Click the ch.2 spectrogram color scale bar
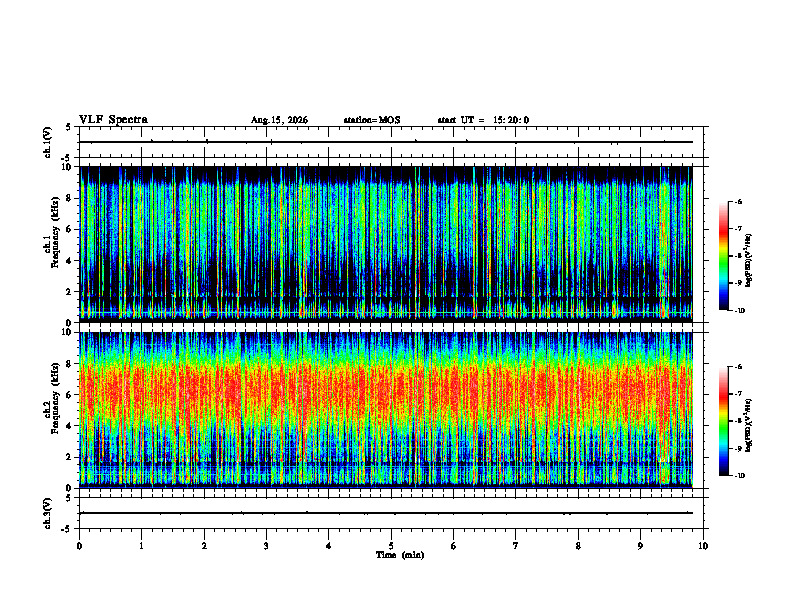Image resolution: width=792 pixels, height=612 pixels. tap(724, 421)
